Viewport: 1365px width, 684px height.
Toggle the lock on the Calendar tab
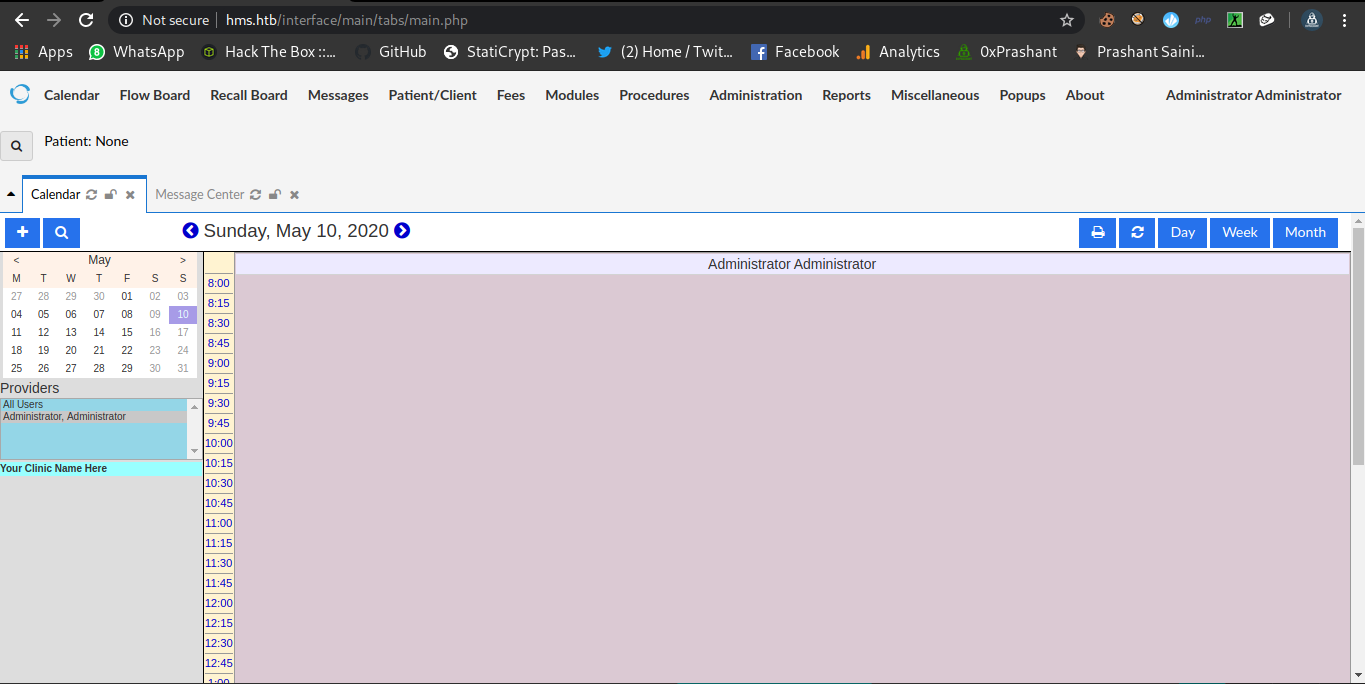(110, 195)
